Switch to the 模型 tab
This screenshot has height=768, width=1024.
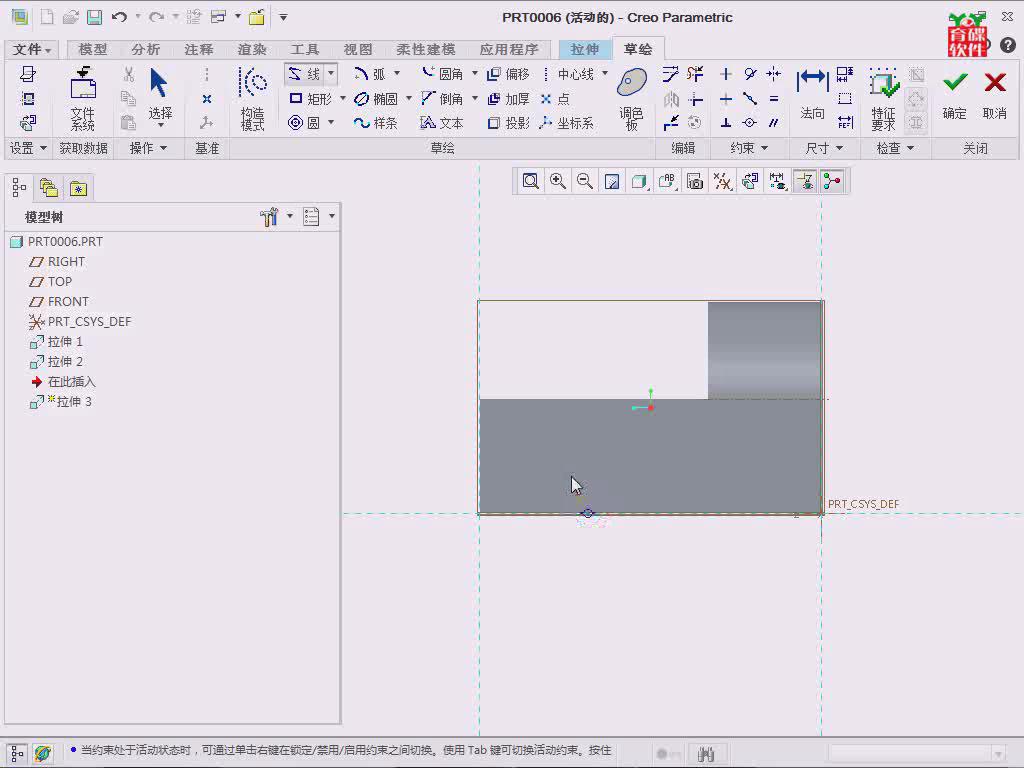(93, 49)
